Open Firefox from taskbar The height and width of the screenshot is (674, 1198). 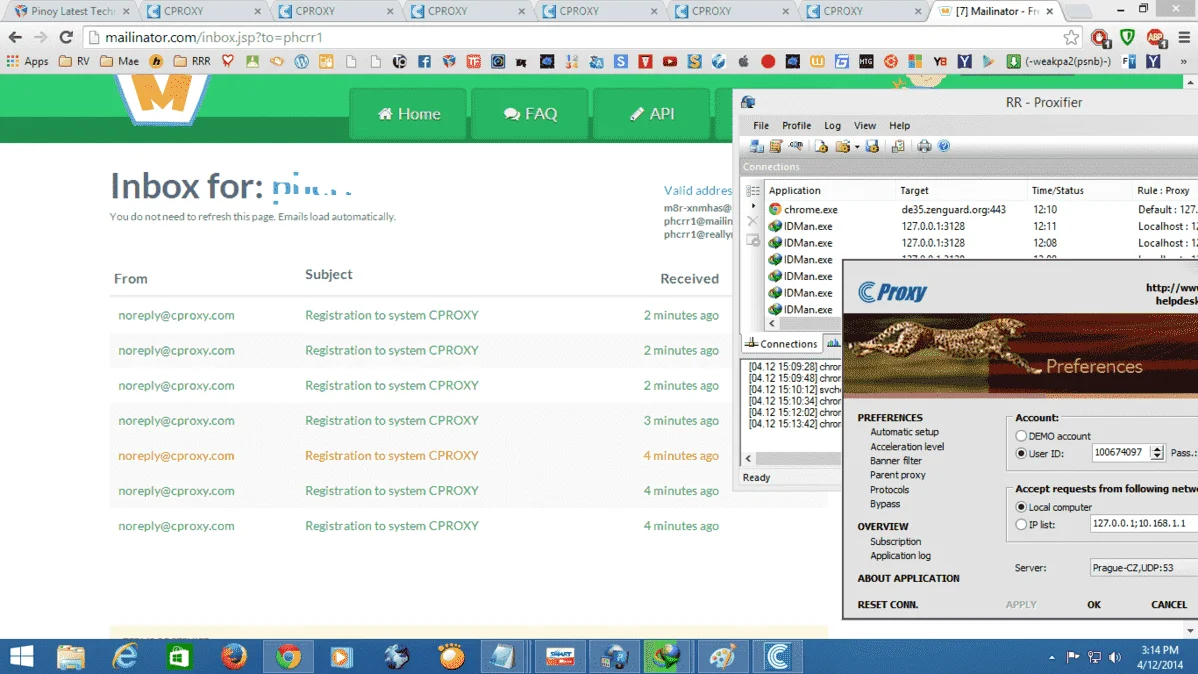[x=234, y=656]
